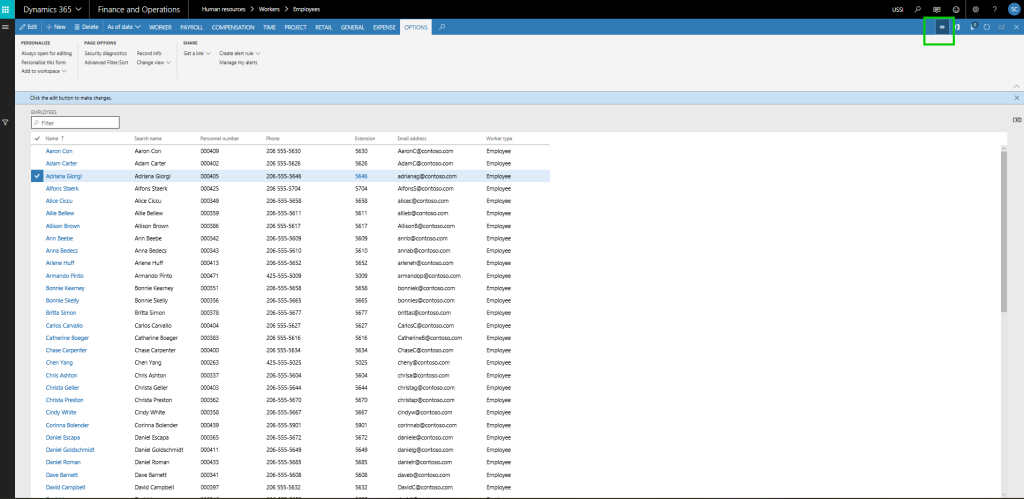Open the USSI company picker
The image size is (1024, 499).
pyautogui.click(x=898, y=9)
